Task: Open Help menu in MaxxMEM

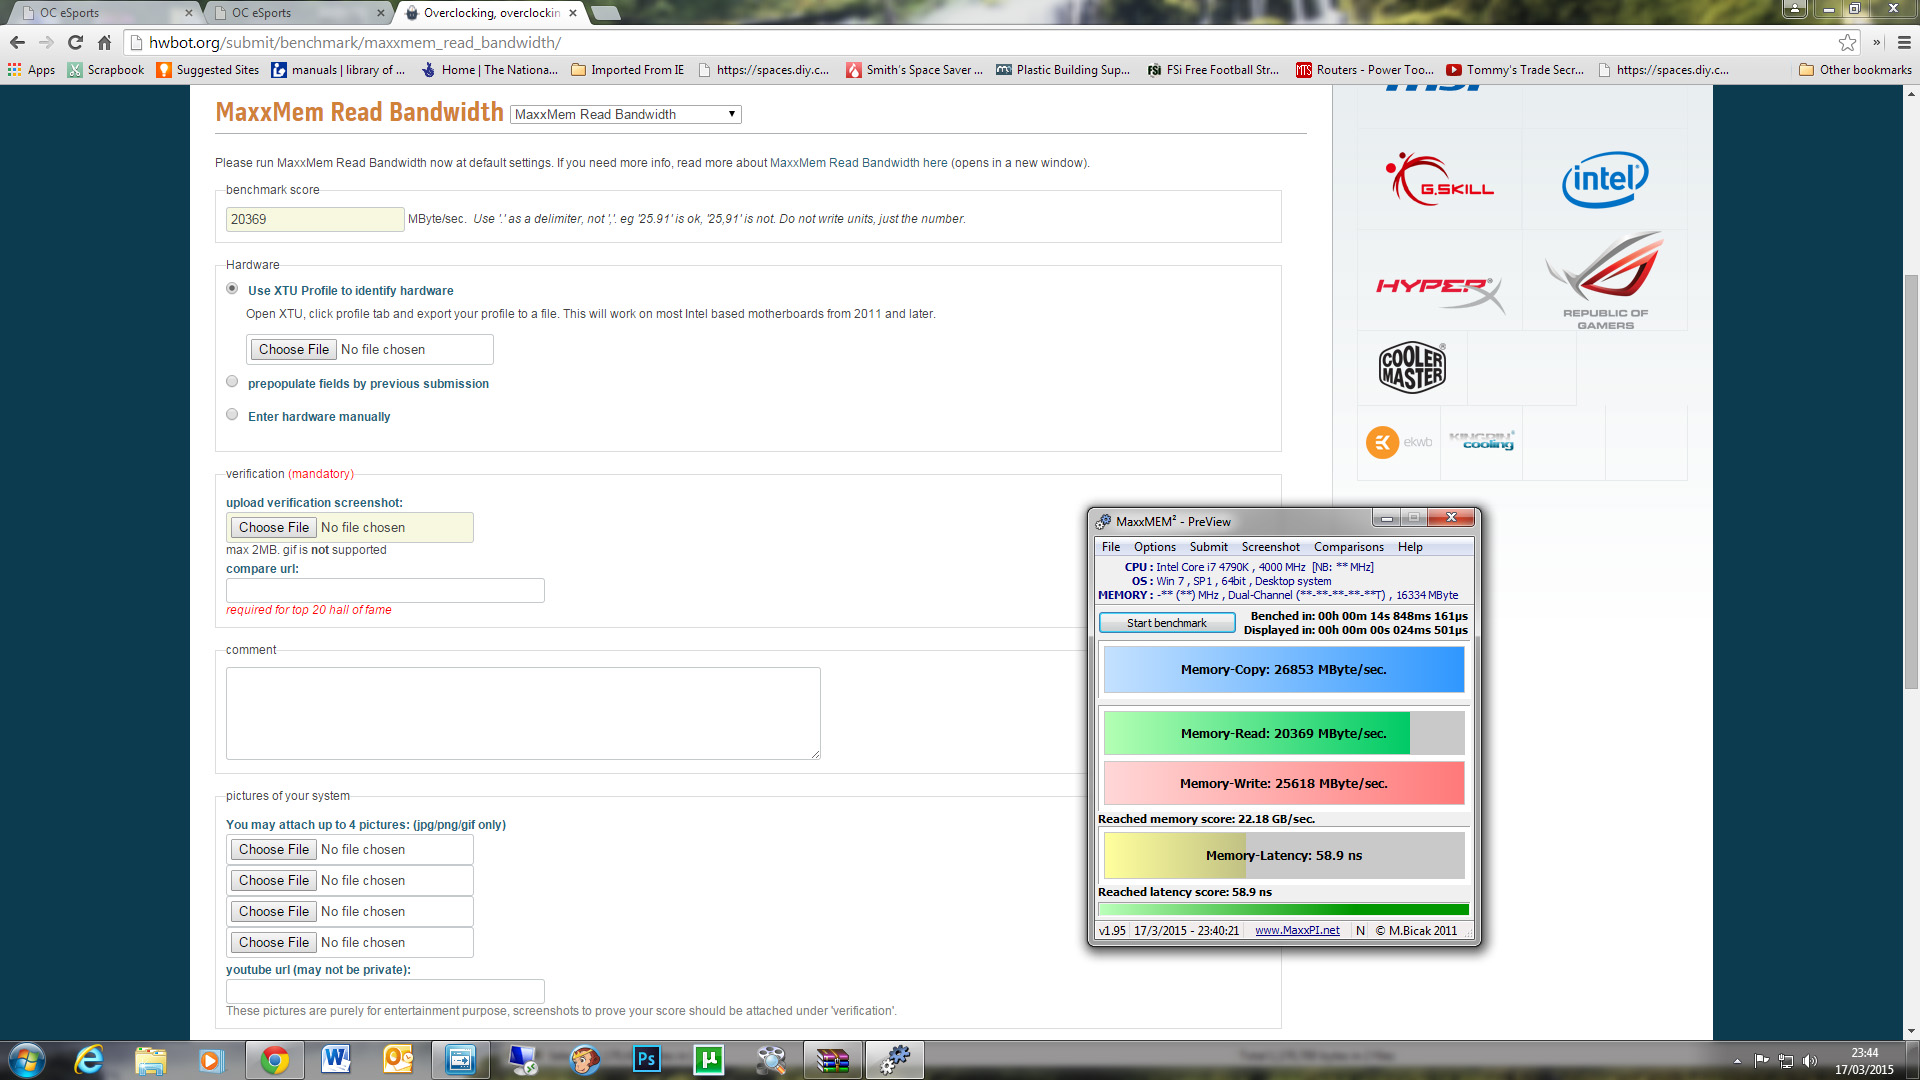Action: 1410,547
